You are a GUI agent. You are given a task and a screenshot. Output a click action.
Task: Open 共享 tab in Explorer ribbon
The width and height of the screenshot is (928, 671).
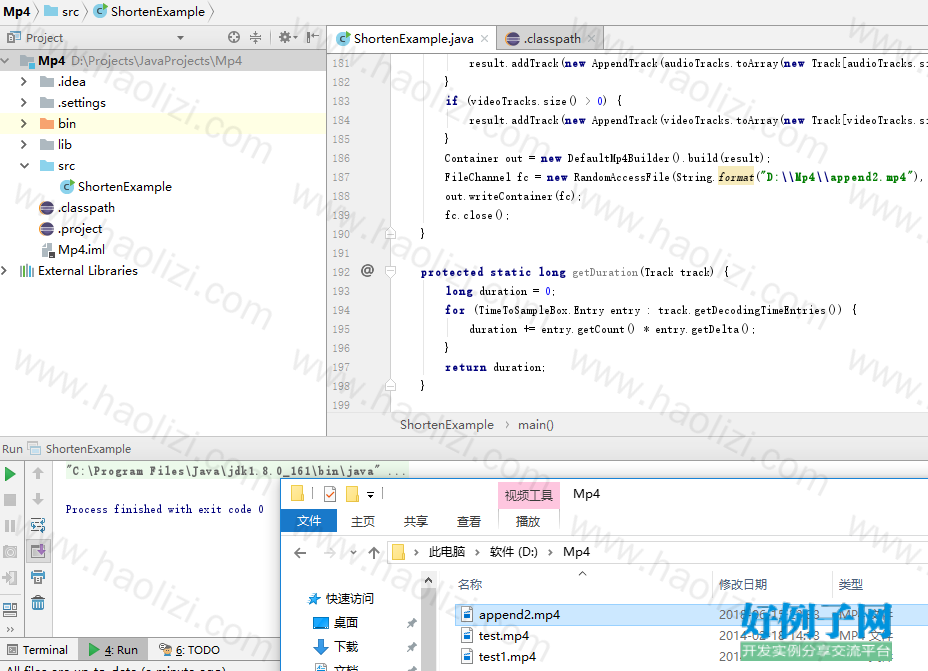416,521
